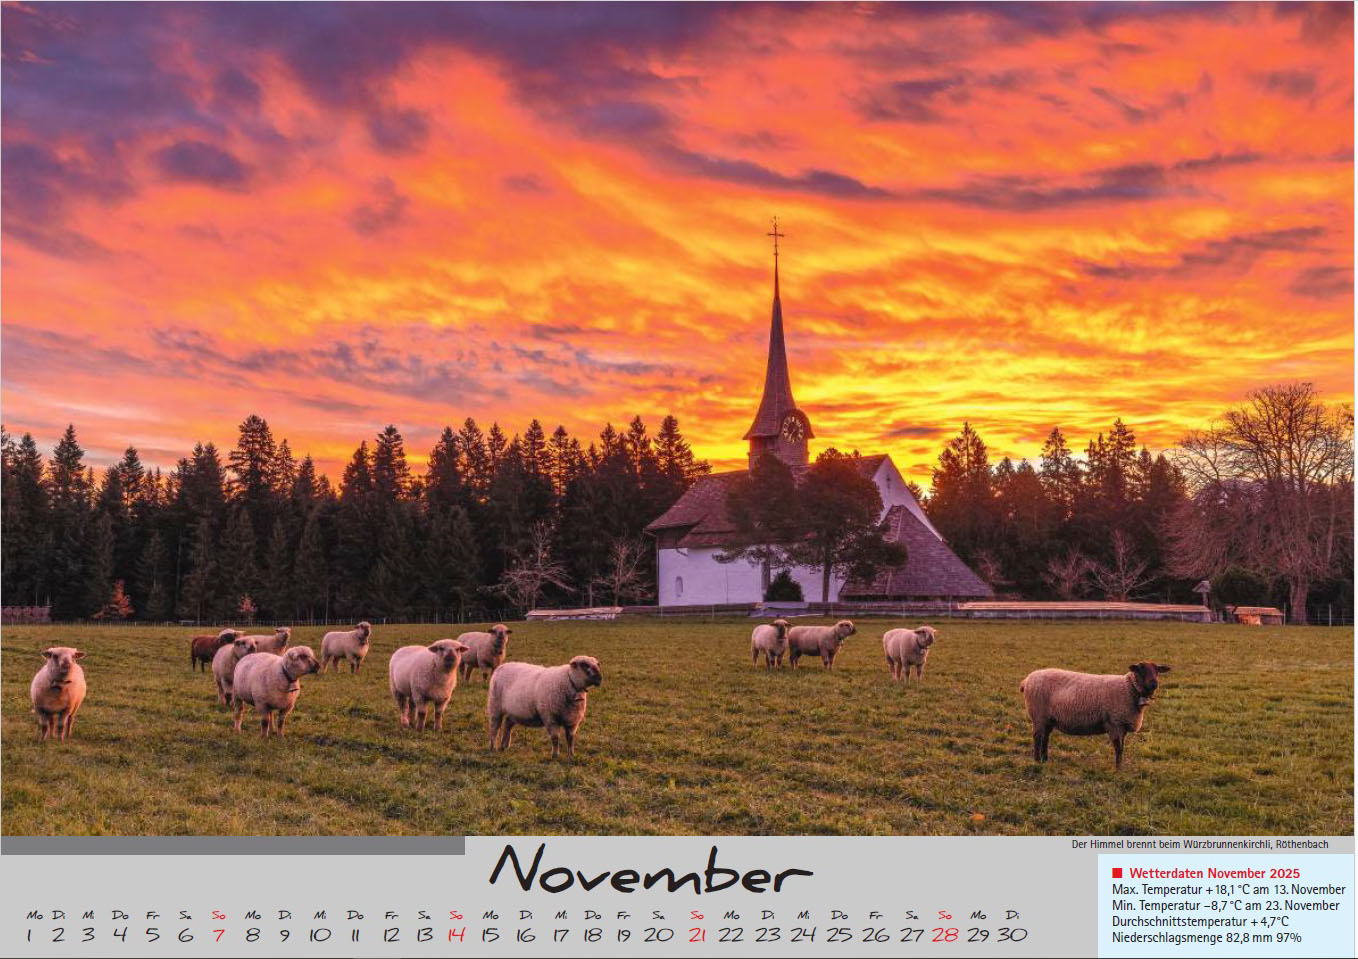1358x959 pixels.
Task: Select day 30 at the row end
Action: 1012,935
